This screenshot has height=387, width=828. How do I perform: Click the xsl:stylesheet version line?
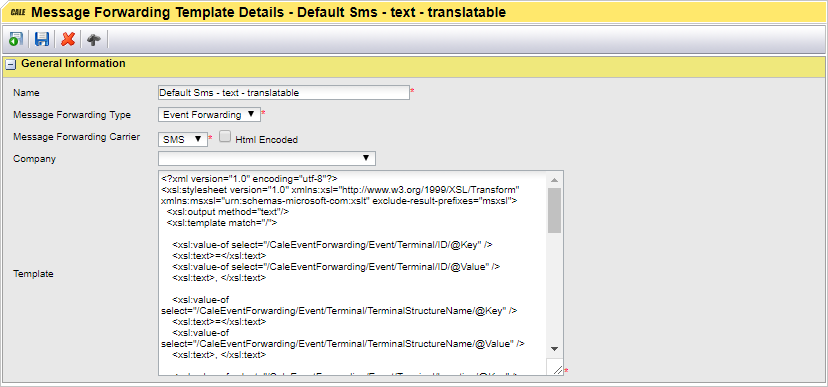point(341,189)
